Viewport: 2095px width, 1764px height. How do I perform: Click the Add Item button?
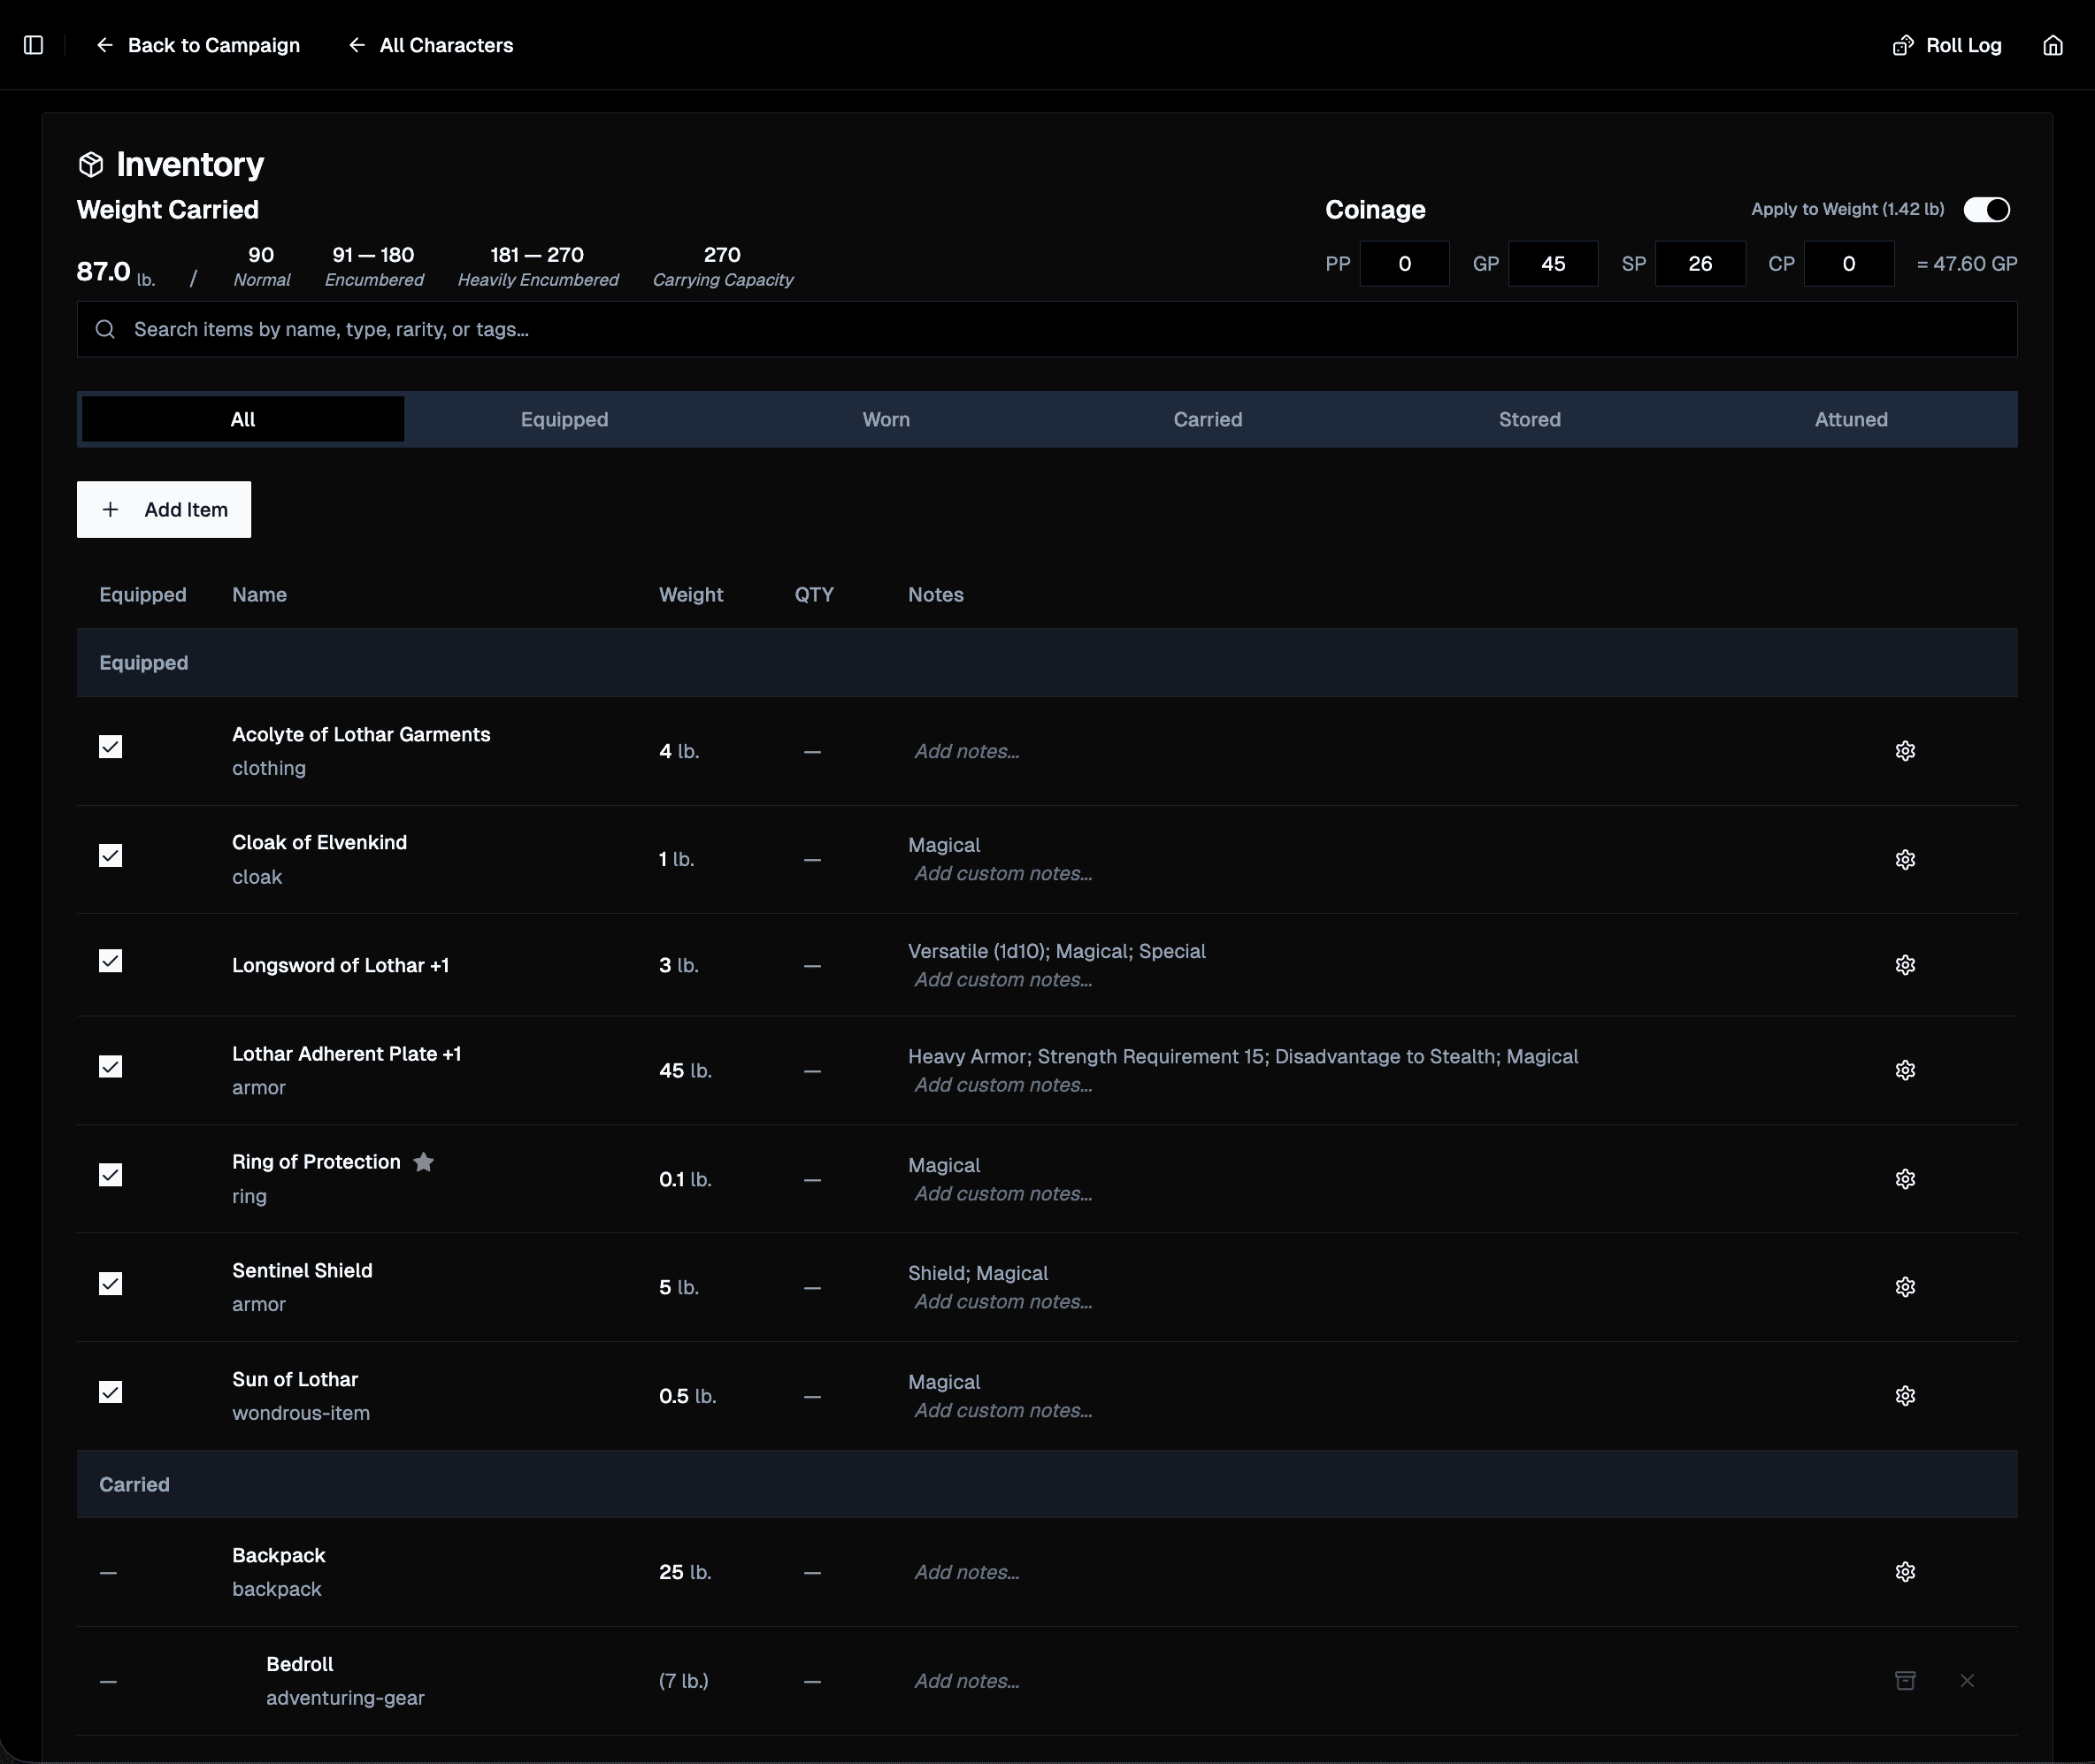coord(164,510)
